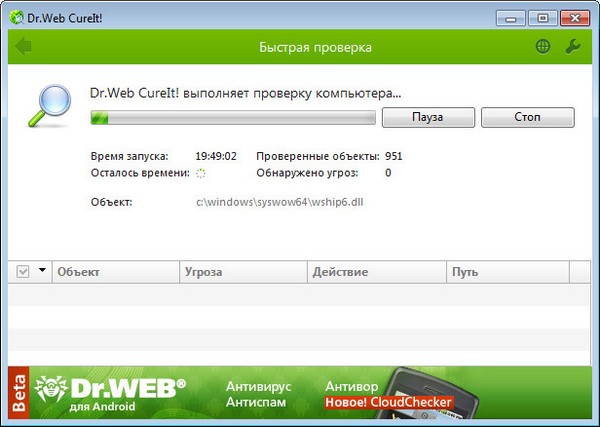Click the Быстрая проверка header title
600x427 pixels.
315,47
